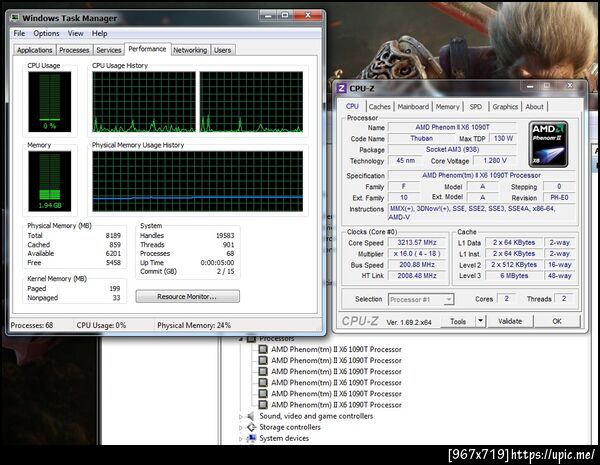600x465 pixels.
Task: Click the Package value Socket AM3 (938)
Action: (x=452, y=149)
